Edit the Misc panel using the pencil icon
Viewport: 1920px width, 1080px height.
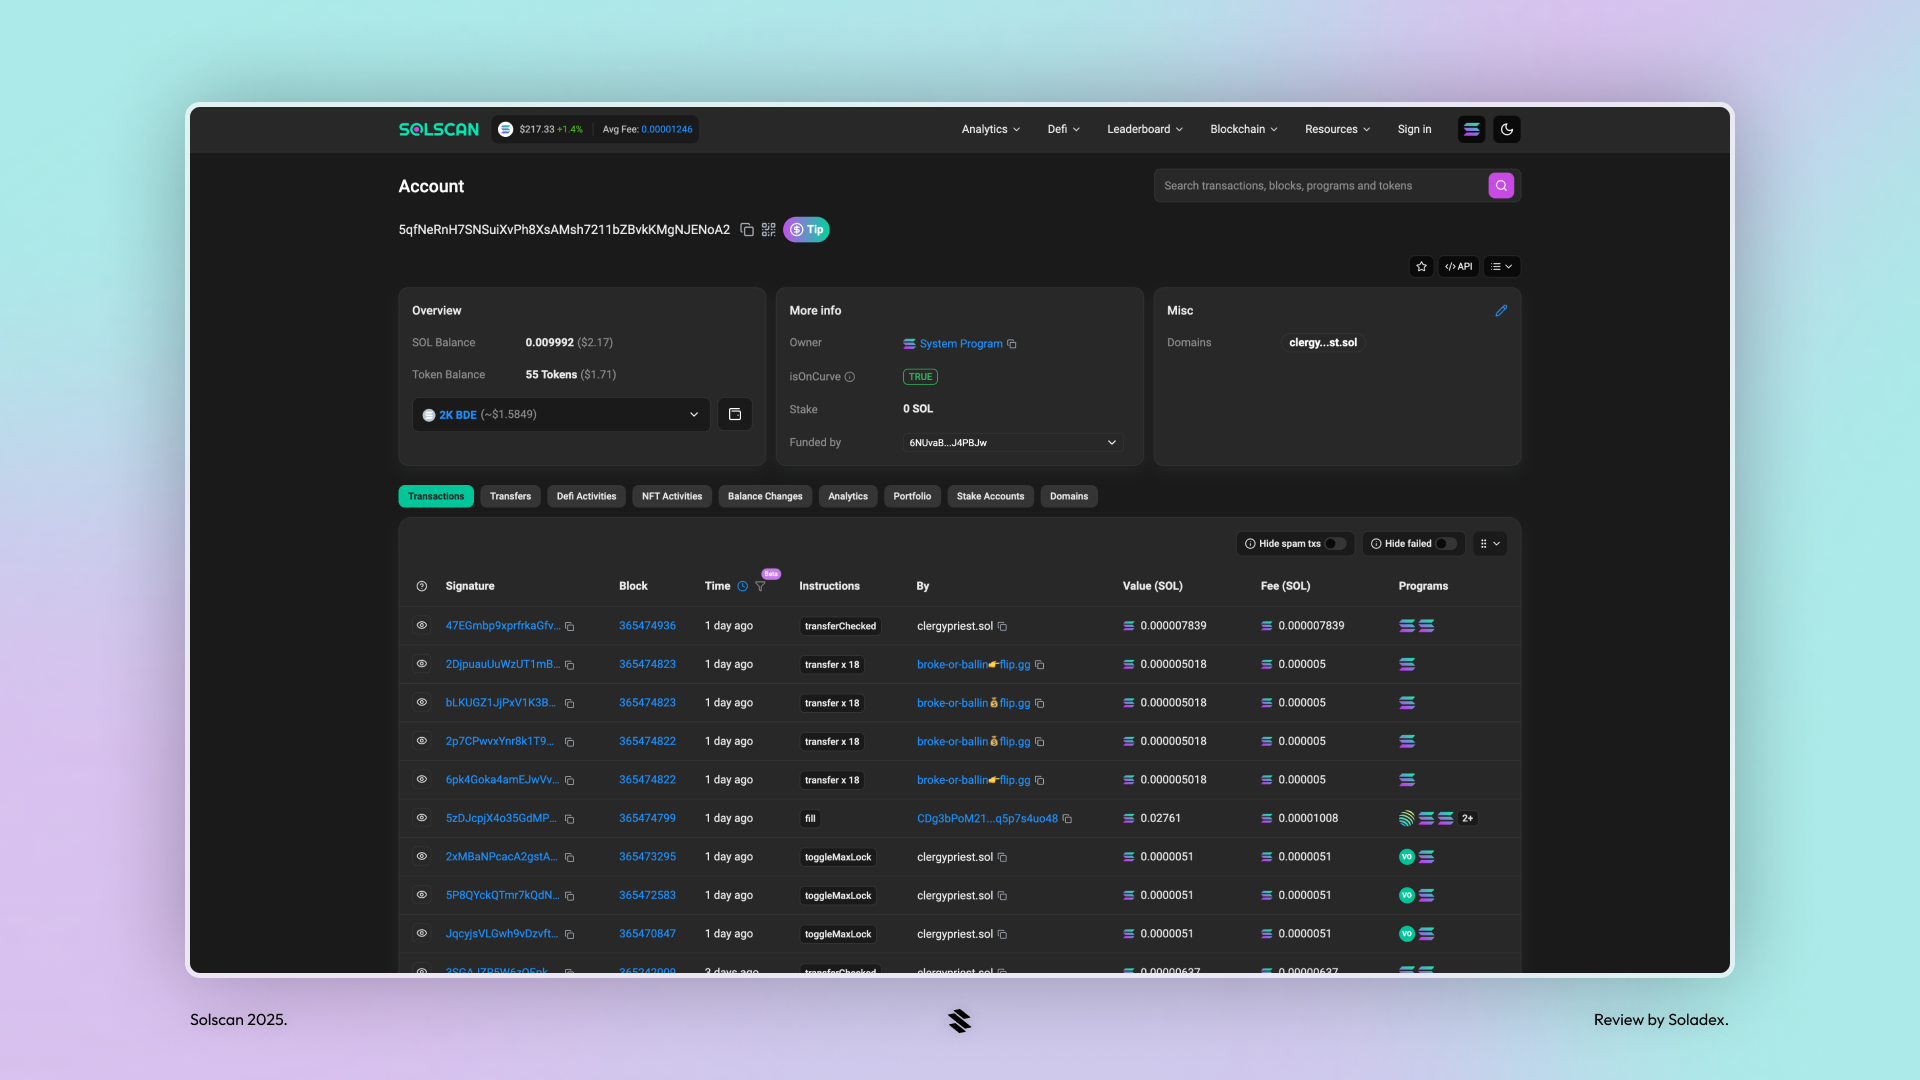pos(1501,311)
